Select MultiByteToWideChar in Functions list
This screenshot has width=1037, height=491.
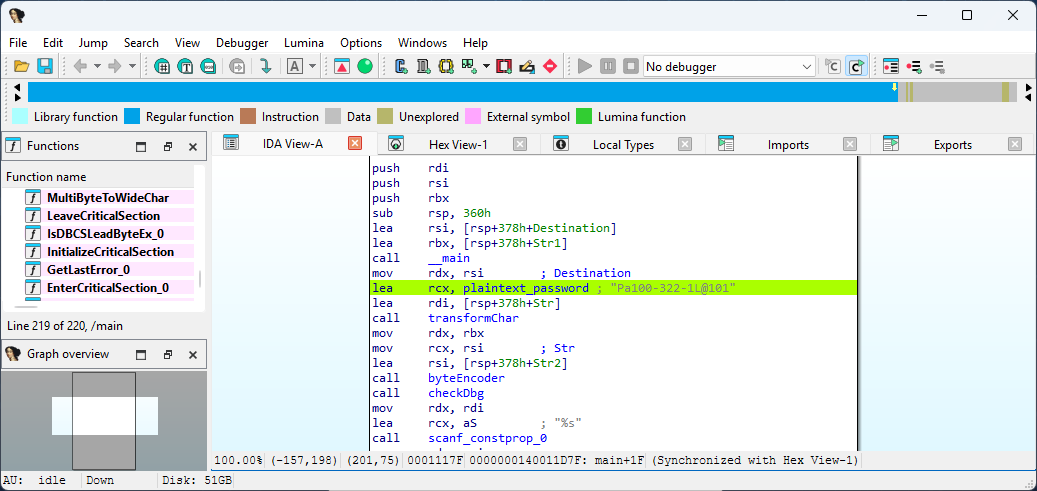pyautogui.click(x=107, y=198)
